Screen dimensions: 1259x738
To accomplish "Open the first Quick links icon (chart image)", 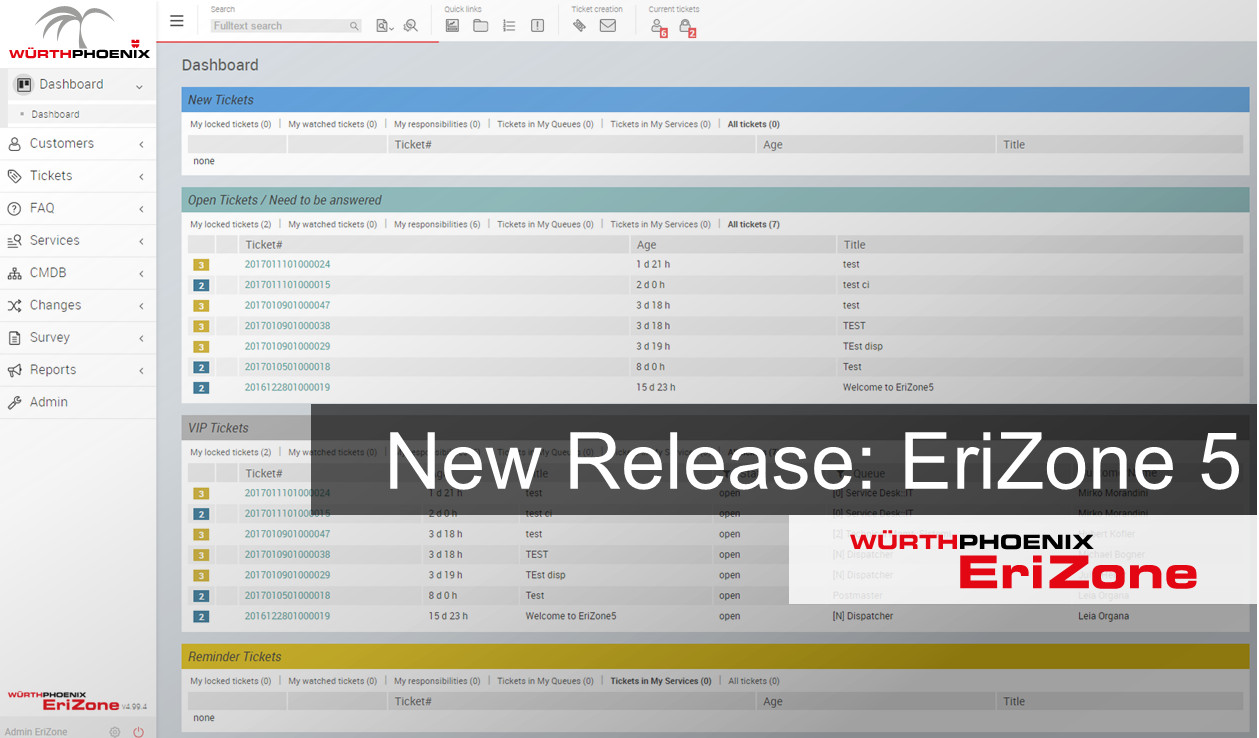I will [x=452, y=26].
